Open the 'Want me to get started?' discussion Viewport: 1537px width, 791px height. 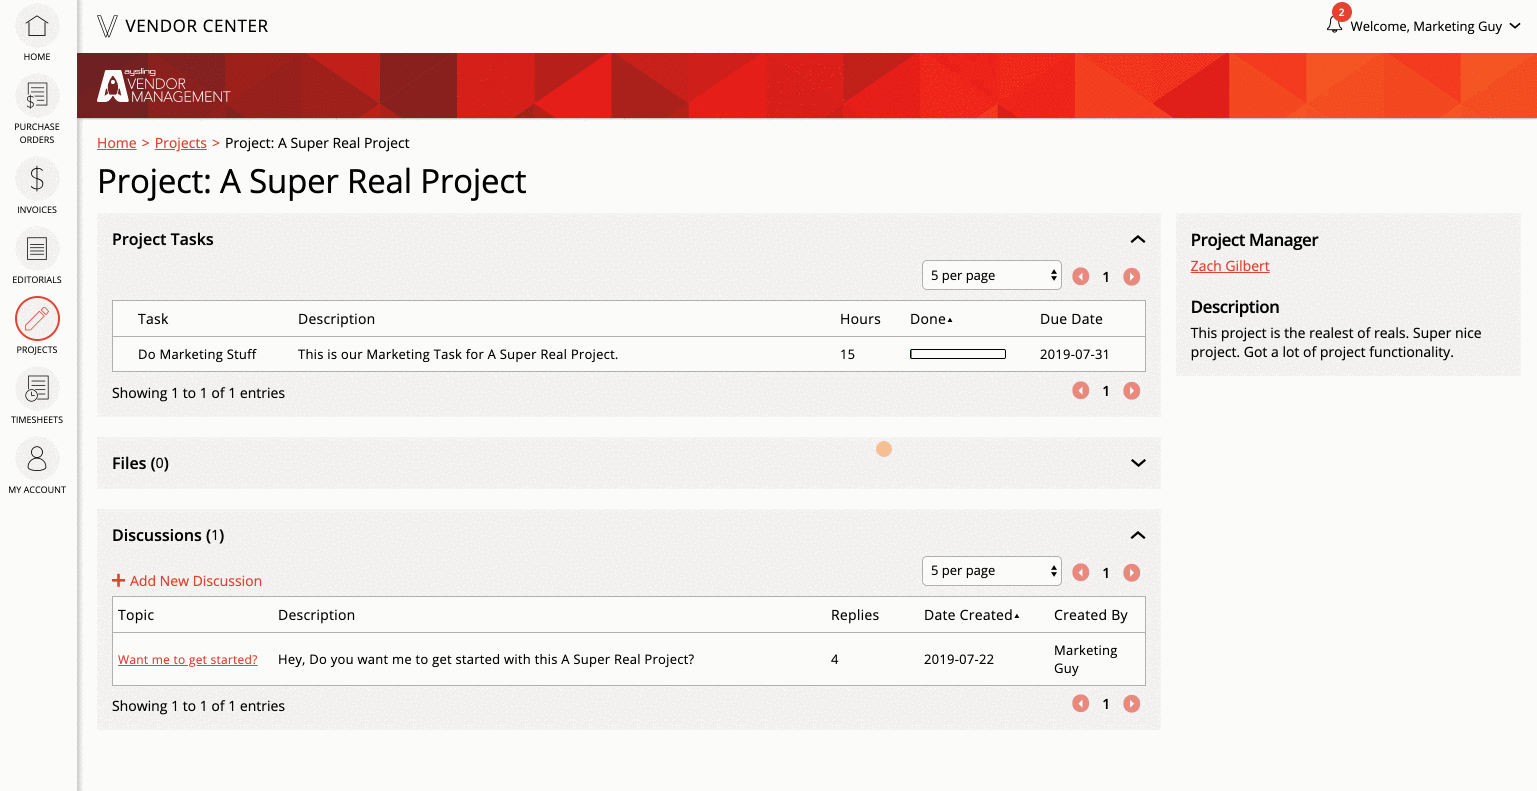[188, 660]
